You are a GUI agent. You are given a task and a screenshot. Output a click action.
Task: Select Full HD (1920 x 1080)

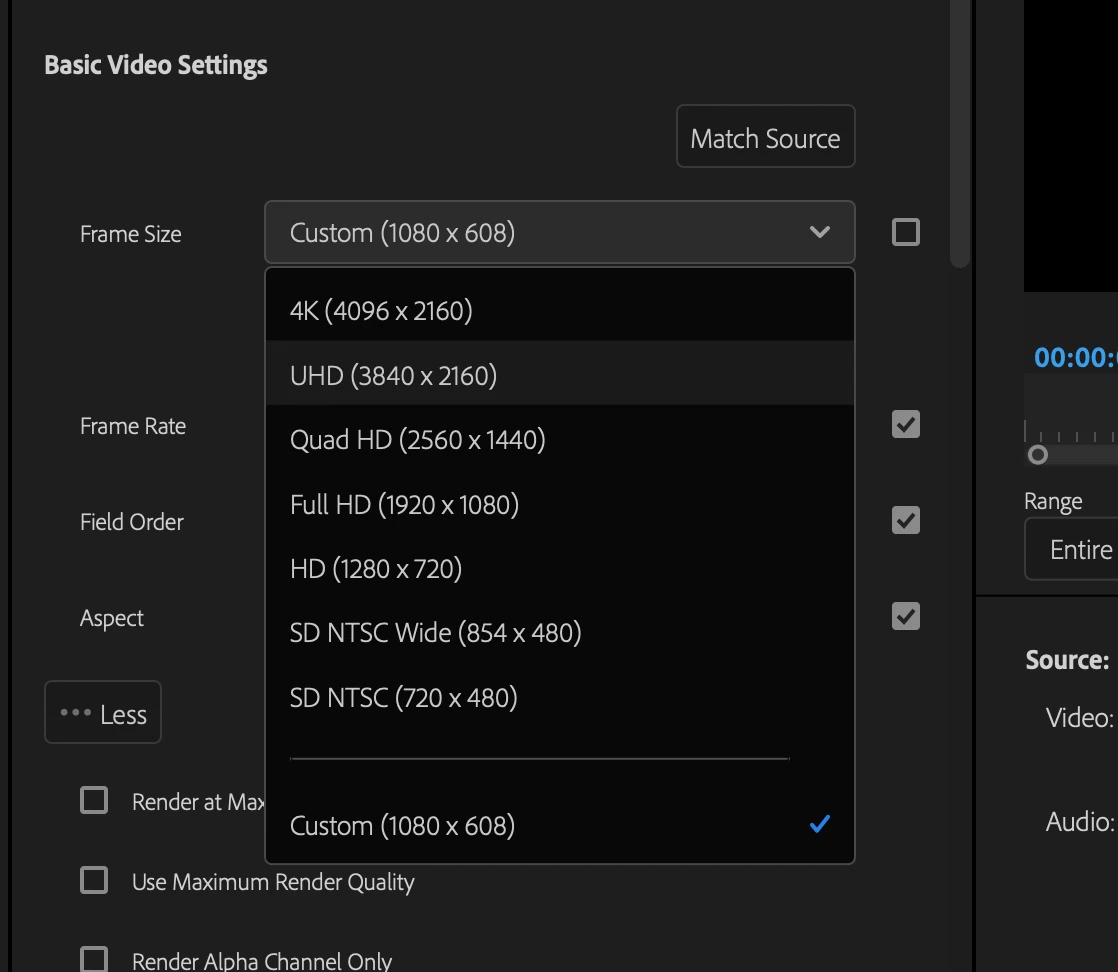tap(560, 504)
